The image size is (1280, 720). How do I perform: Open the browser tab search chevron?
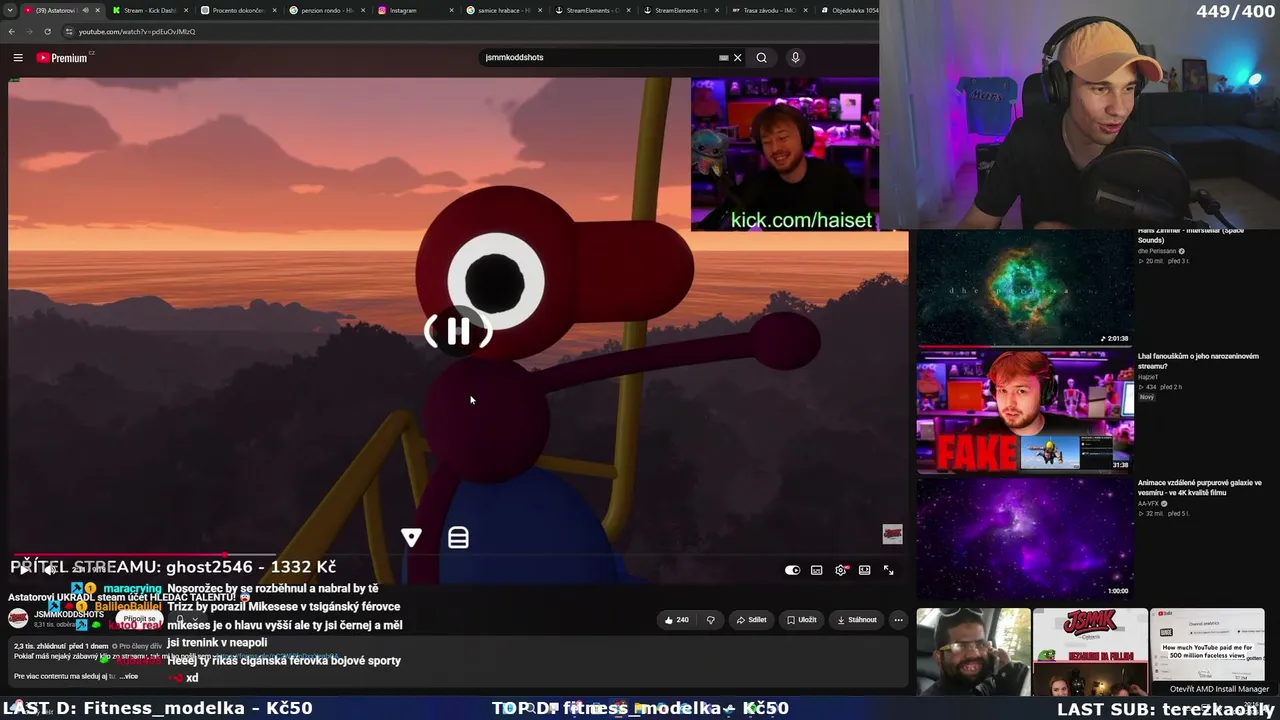click(x=11, y=10)
